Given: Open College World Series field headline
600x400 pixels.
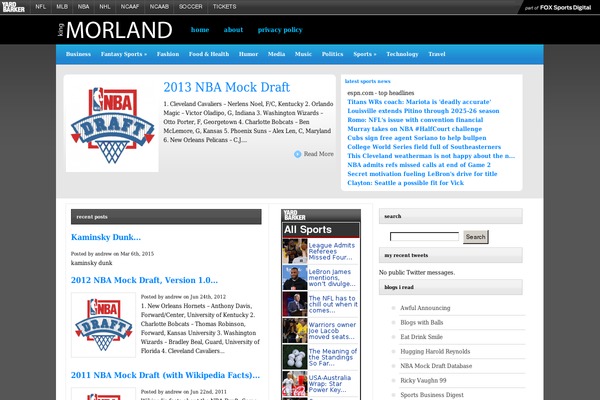Looking at the screenshot, I should pyautogui.click(x=424, y=147).
